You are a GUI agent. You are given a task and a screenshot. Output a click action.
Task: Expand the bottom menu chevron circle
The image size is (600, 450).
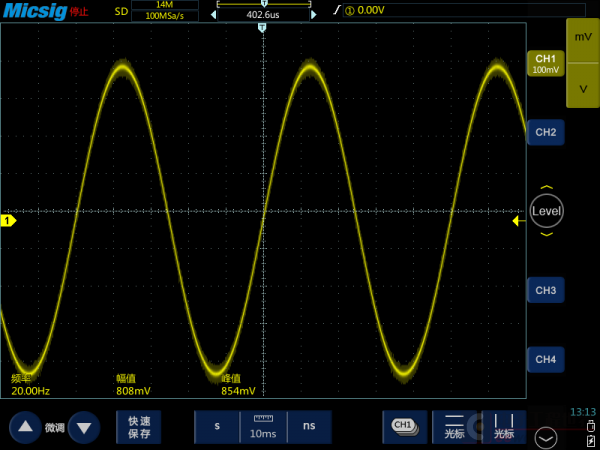[x=546, y=438]
